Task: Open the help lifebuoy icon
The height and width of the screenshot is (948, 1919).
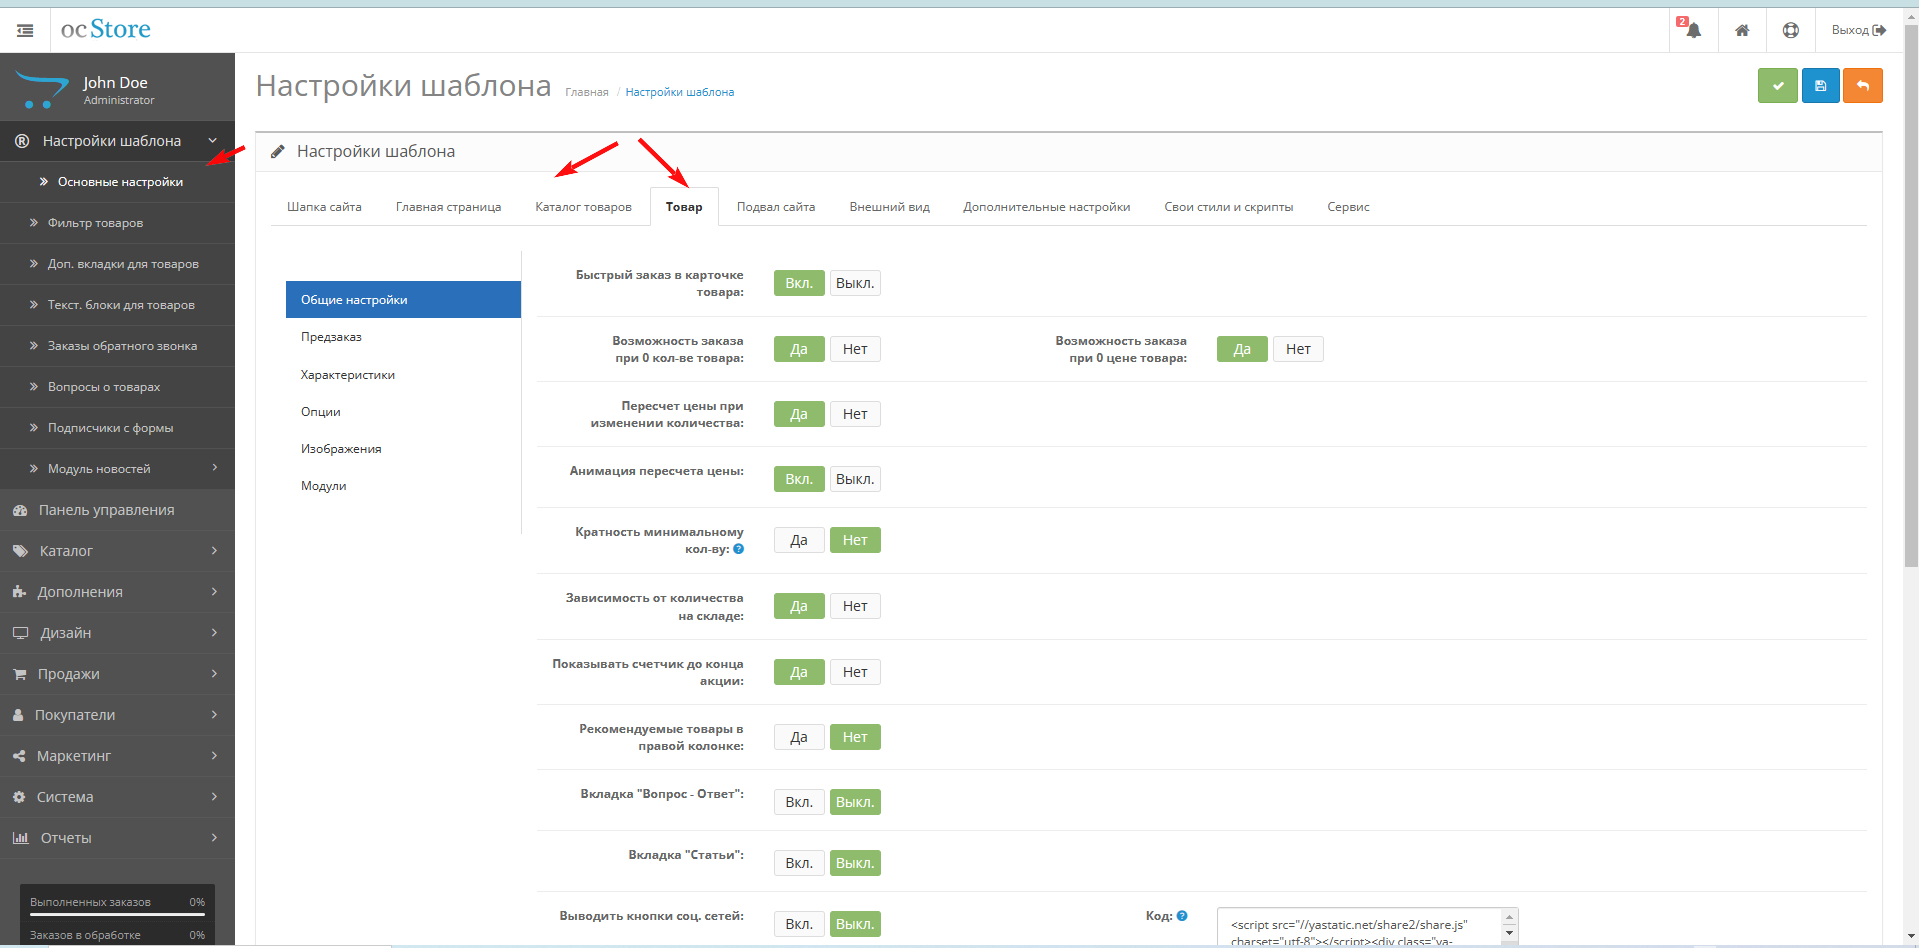Action: point(1791,30)
